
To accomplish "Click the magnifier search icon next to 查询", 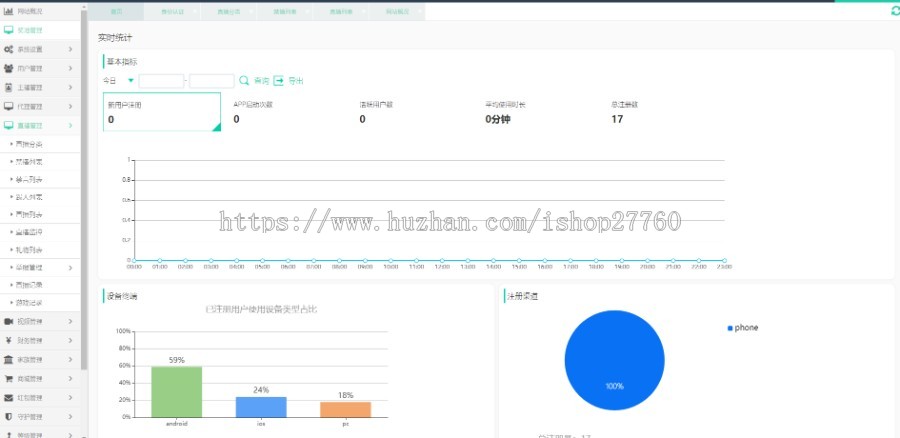I will 244,81.
